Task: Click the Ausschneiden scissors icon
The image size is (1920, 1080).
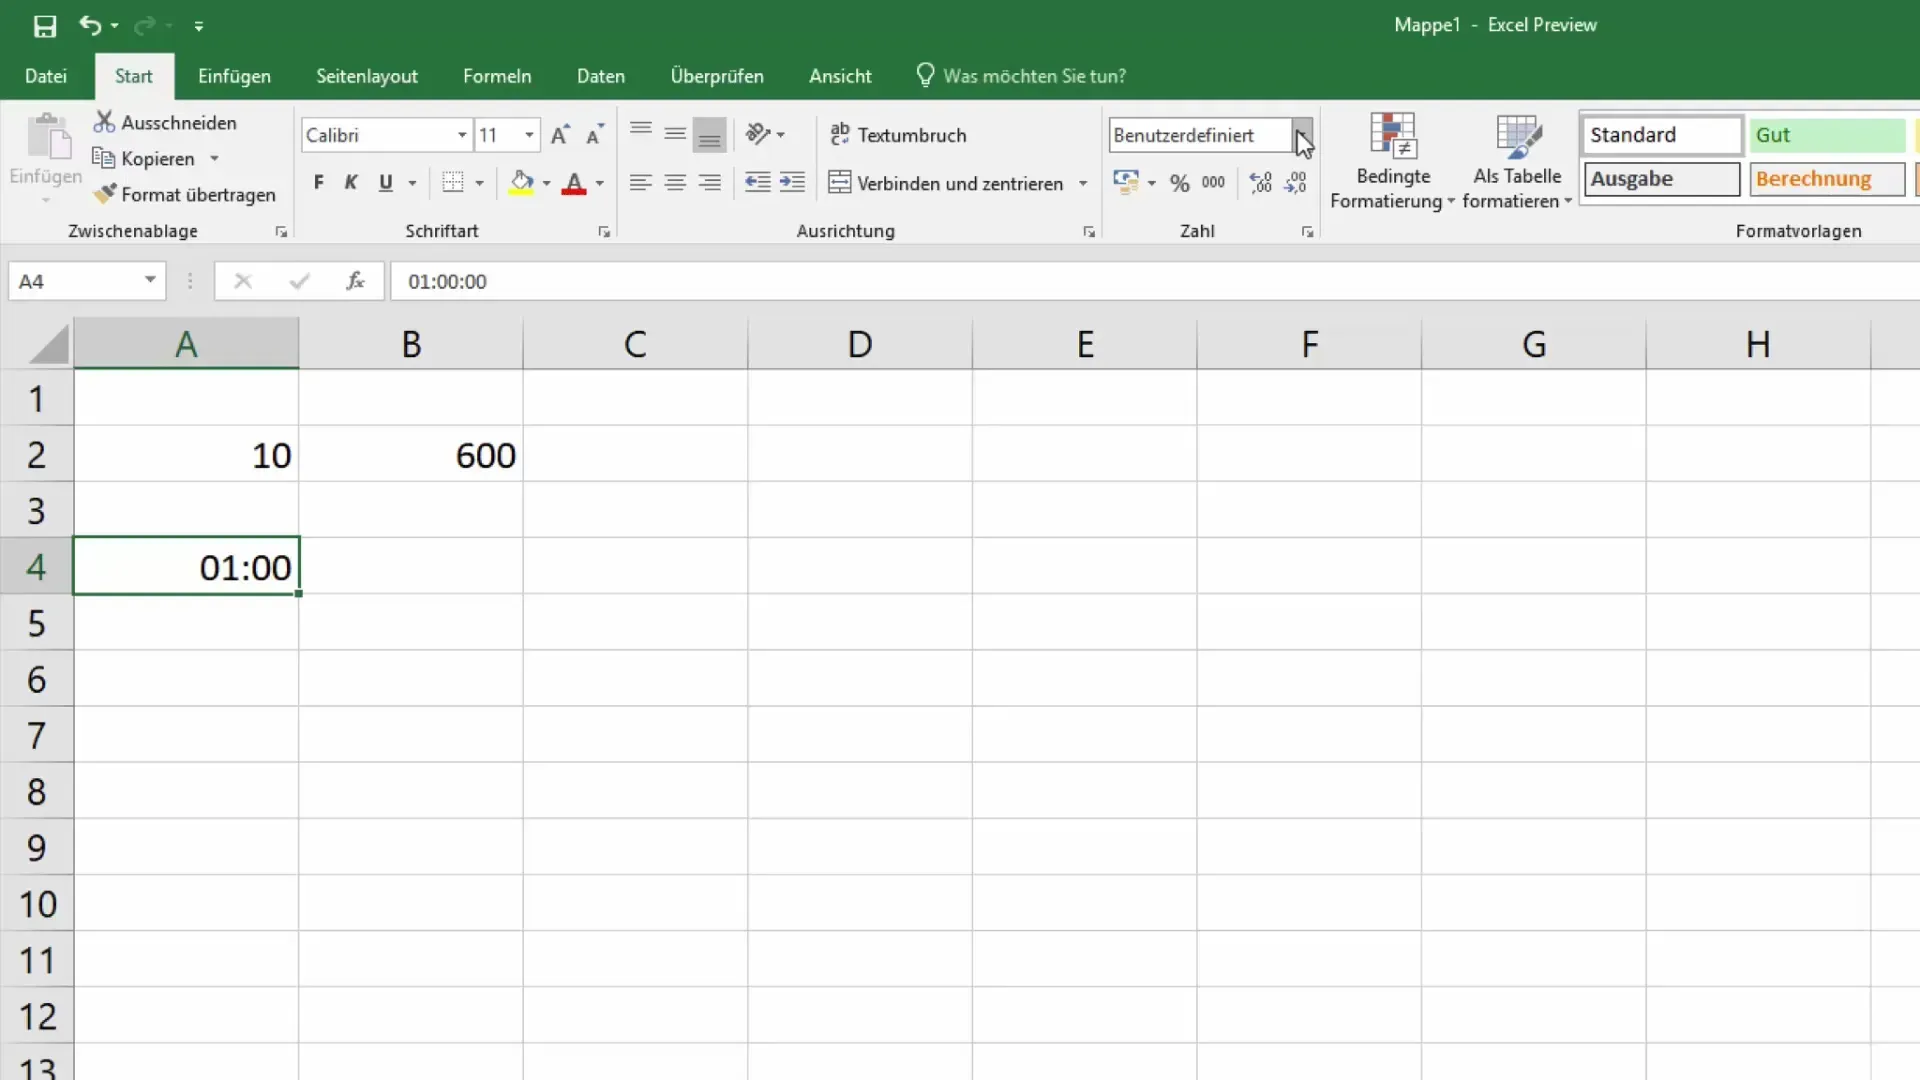Action: [104, 121]
